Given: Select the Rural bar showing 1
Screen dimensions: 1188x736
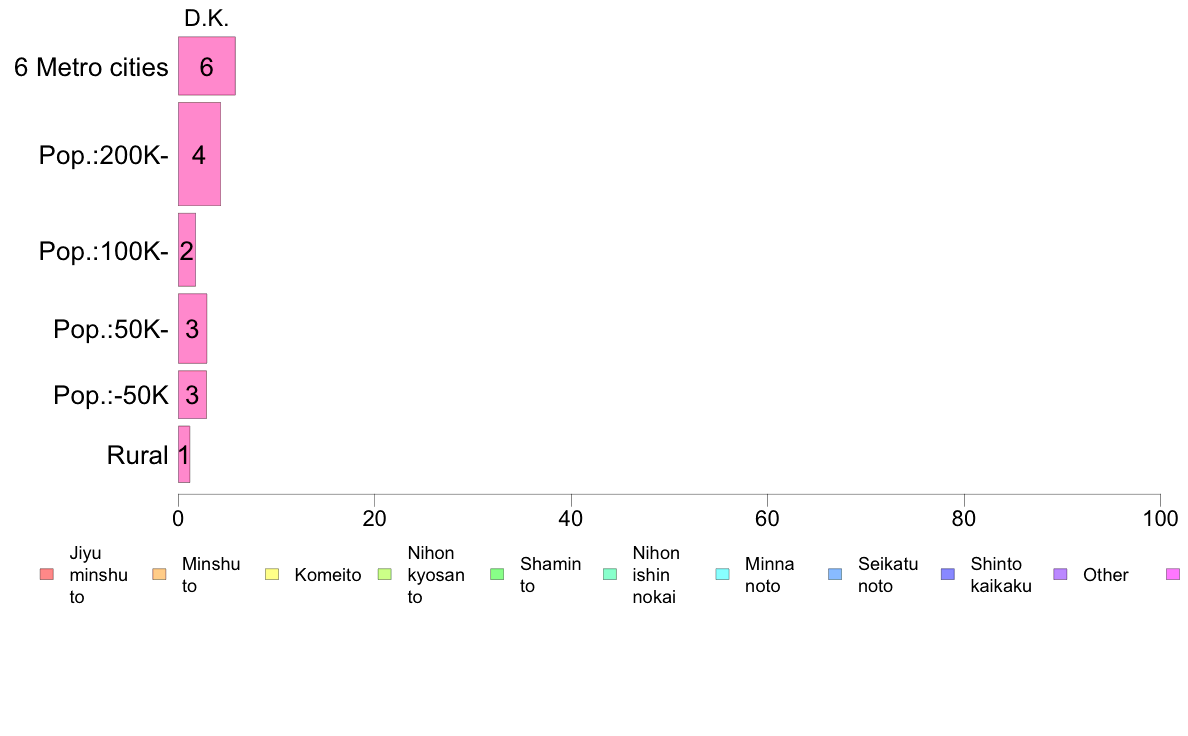Looking at the screenshot, I should click(184, 454).
